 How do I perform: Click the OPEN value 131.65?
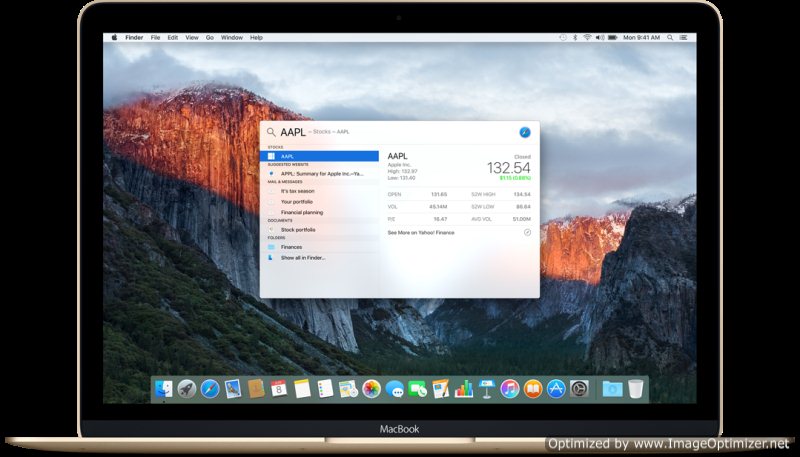click(439, 194)
